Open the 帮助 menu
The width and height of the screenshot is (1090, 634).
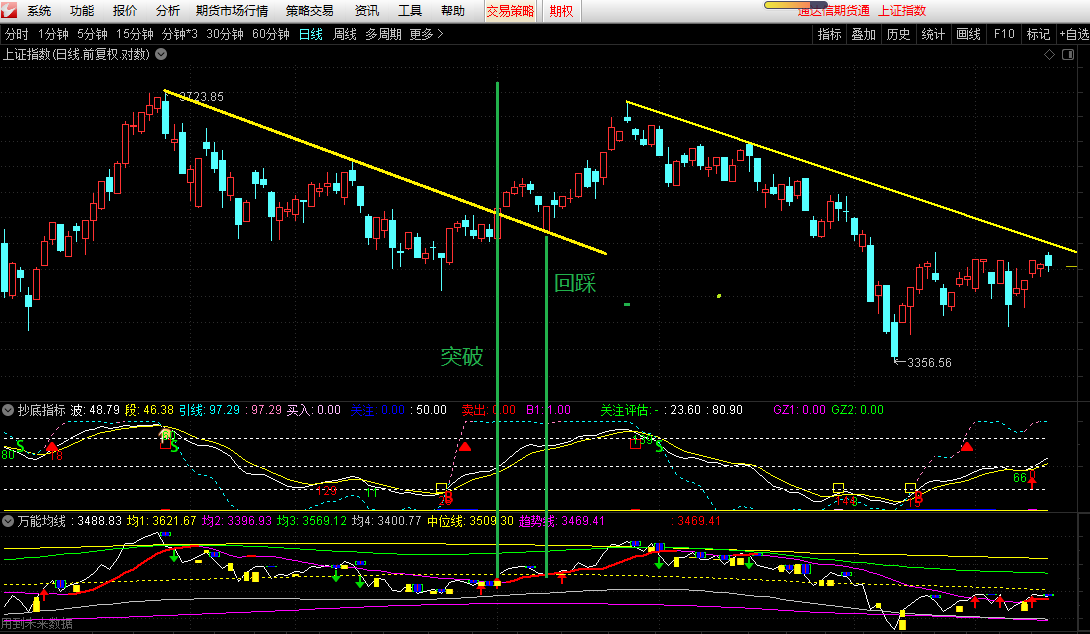tap(453, 11)
